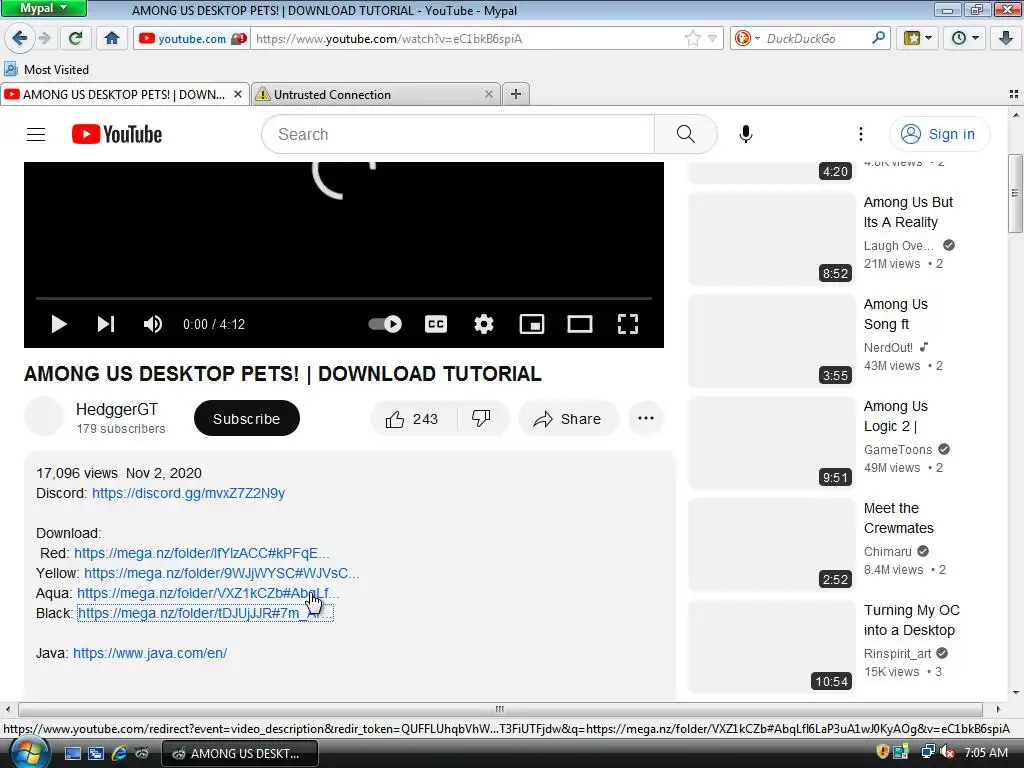The height and width of the screenshot is (768, 1024).
Task: Open player settings gear
Action: (x=484, y=324)
